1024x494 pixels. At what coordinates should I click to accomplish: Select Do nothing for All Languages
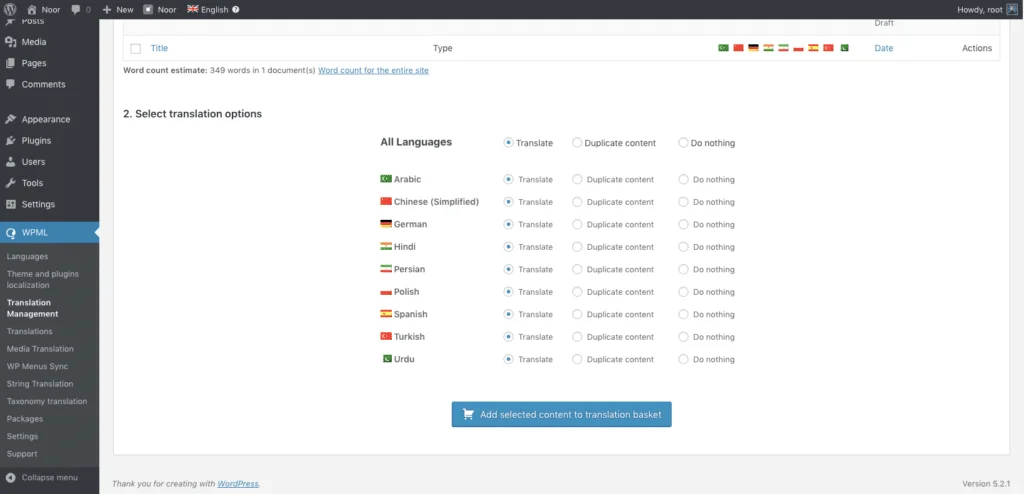click(x=683, y=142)
